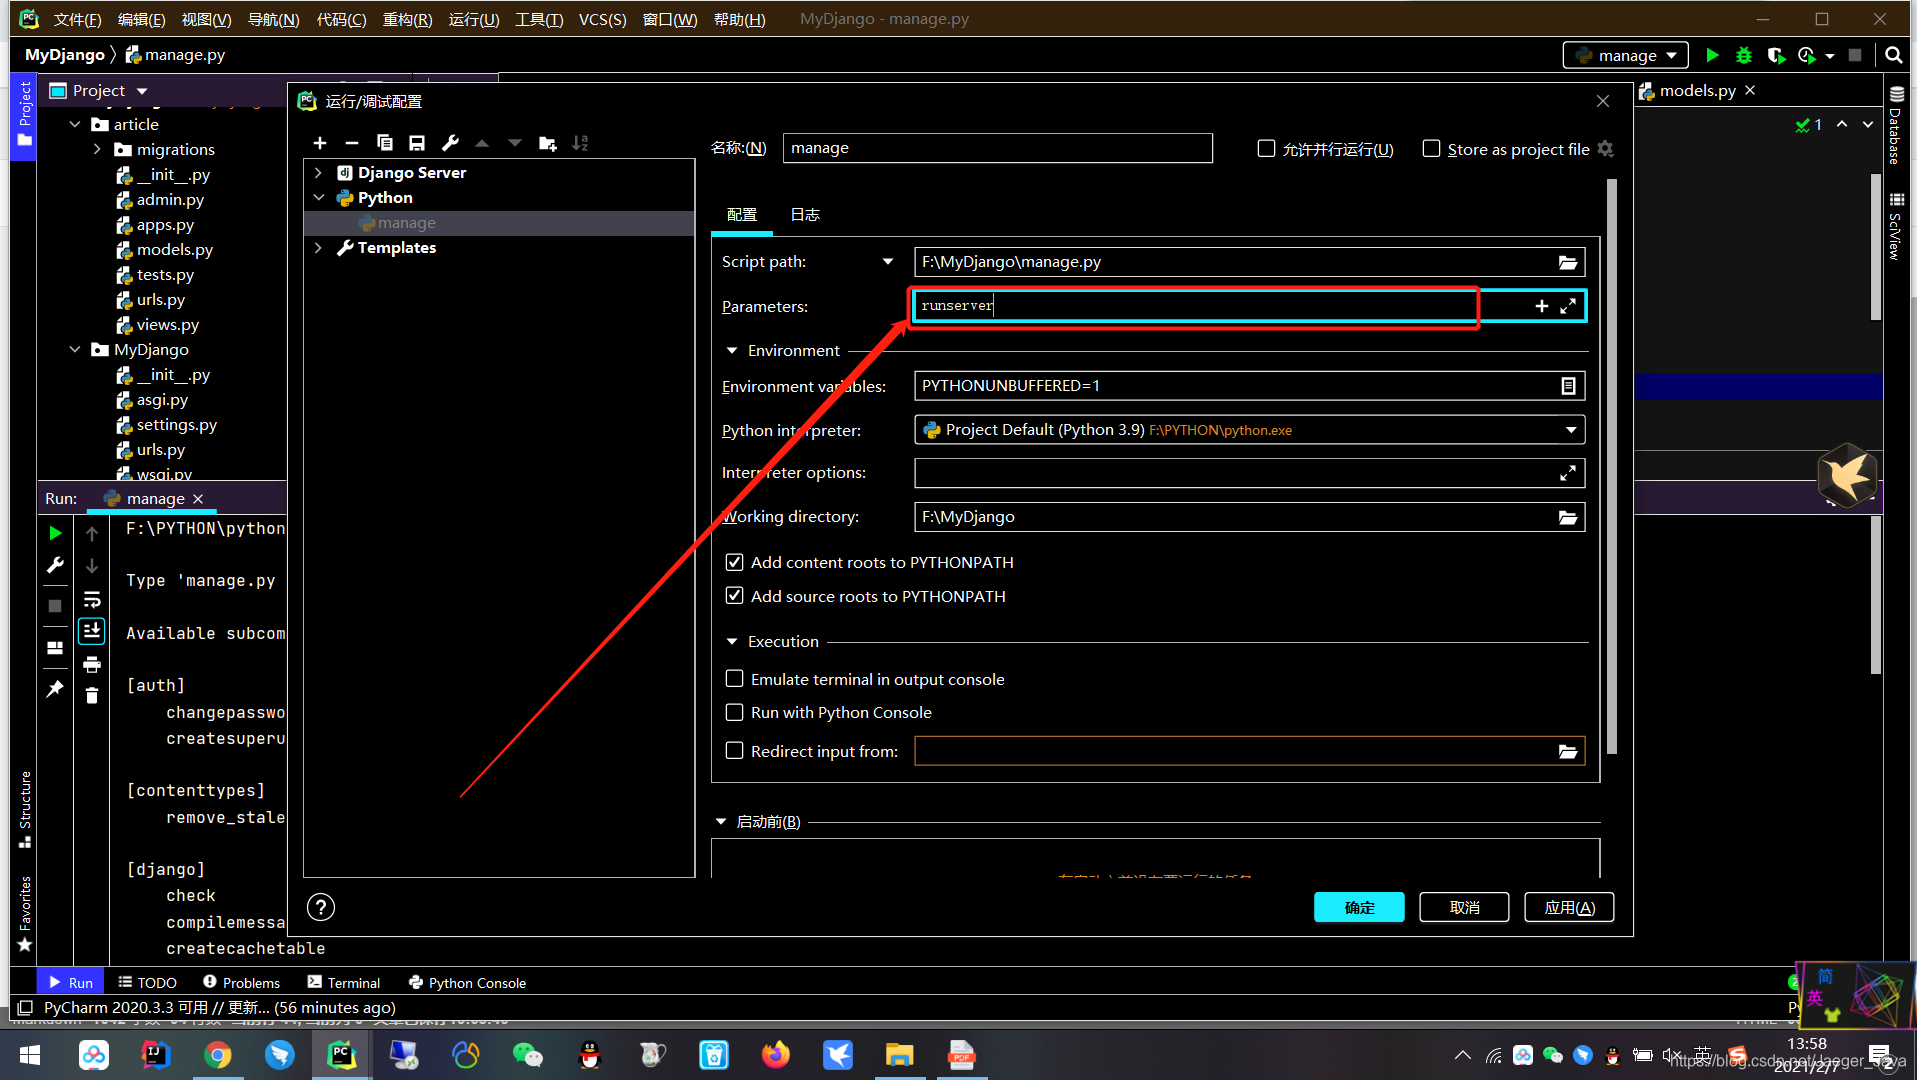
Task: Move configuration into new folder icon
Action: pos(547,143)
